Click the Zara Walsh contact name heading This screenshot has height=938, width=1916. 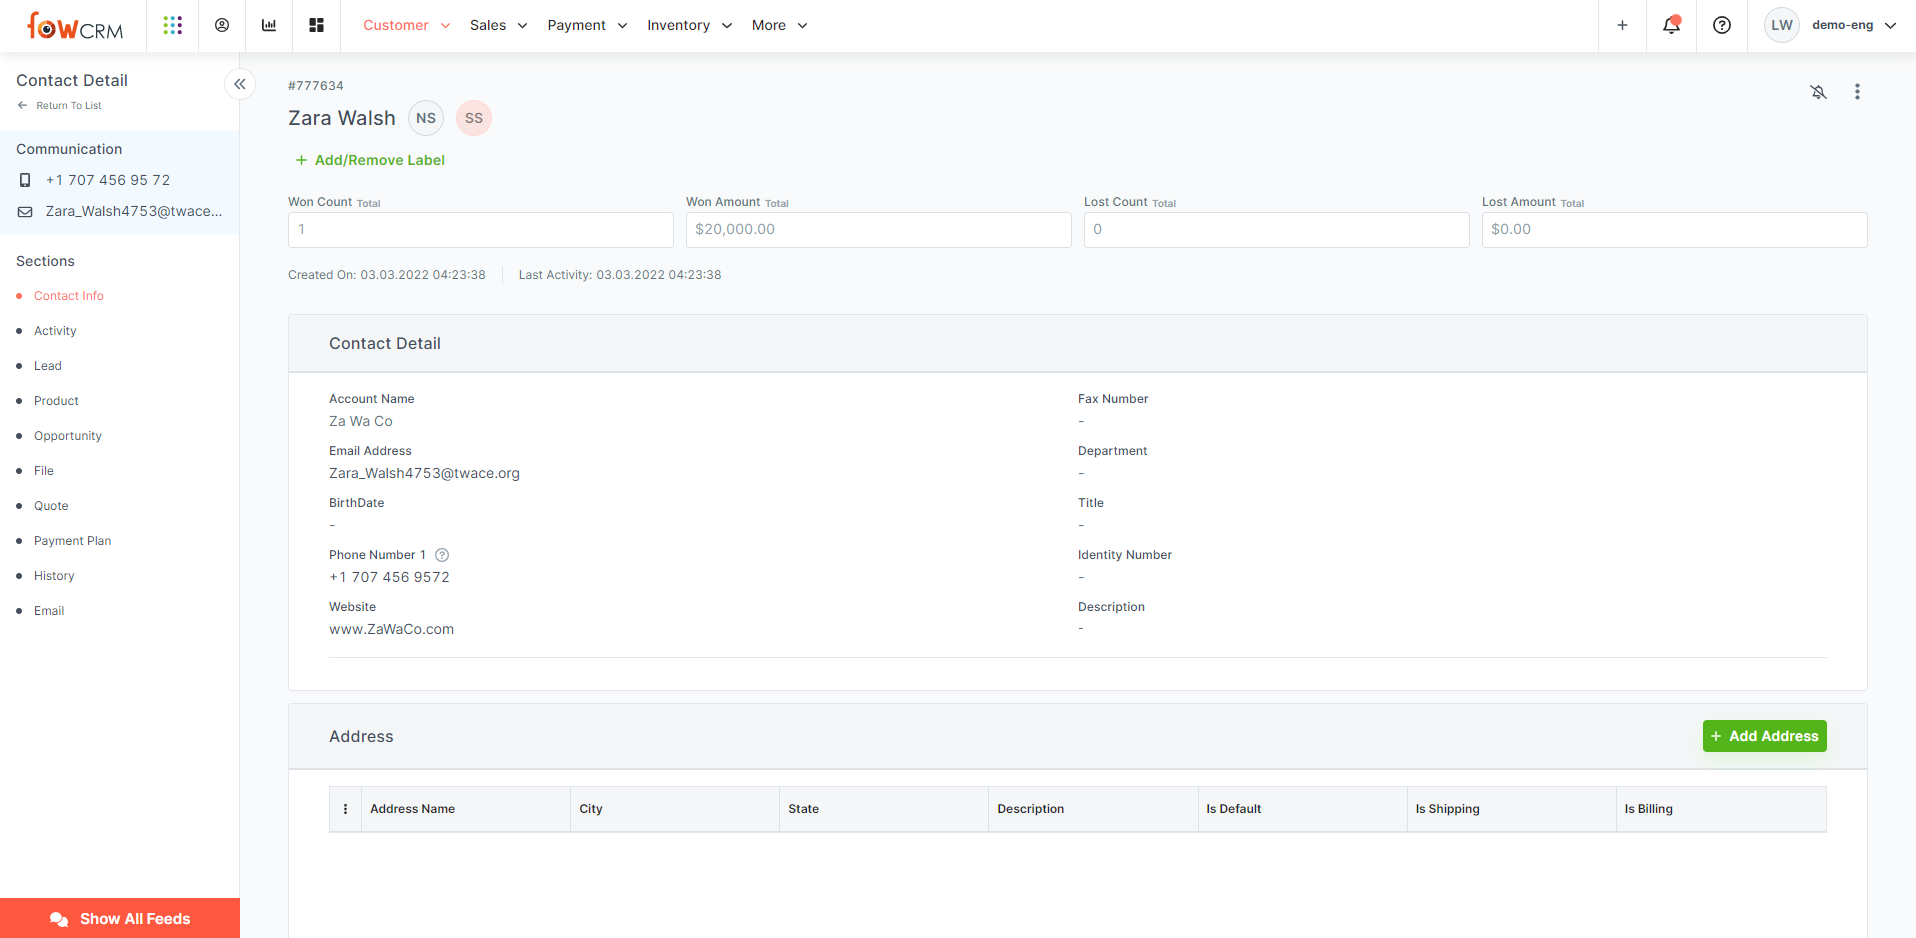pyautogui.click(x=342, y=118)
